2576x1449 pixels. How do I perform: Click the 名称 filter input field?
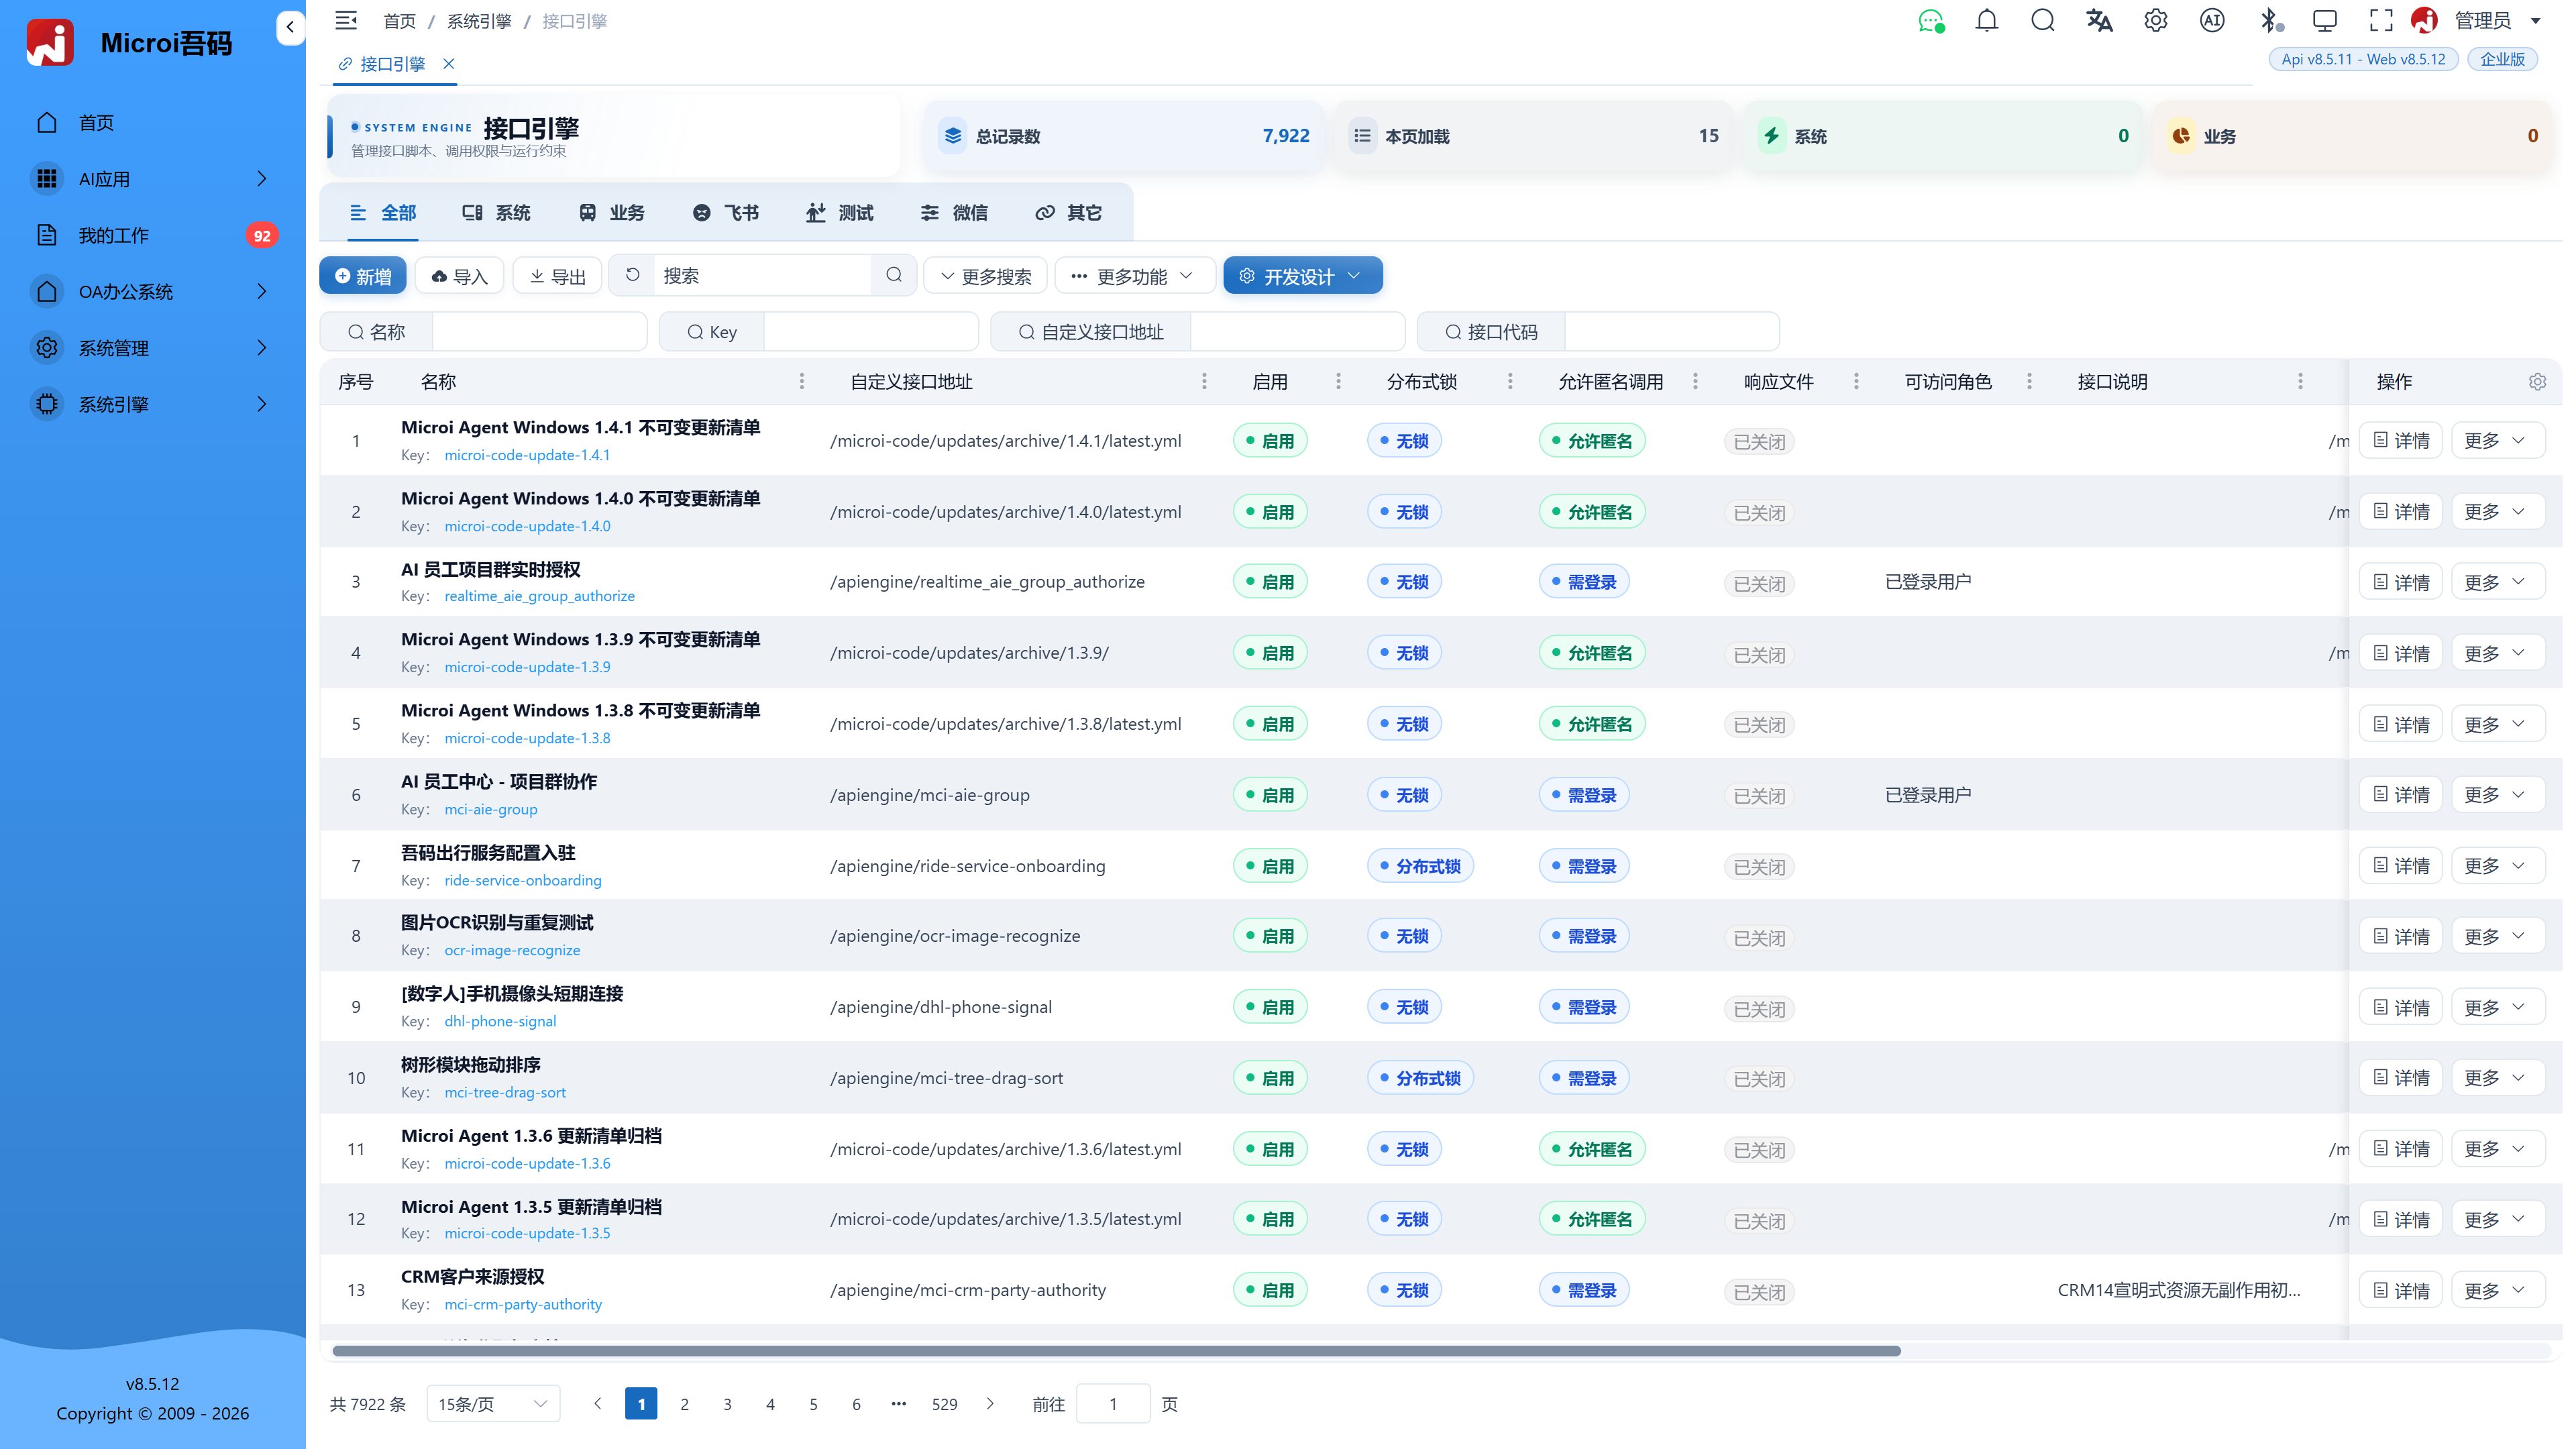click(539, 332)
